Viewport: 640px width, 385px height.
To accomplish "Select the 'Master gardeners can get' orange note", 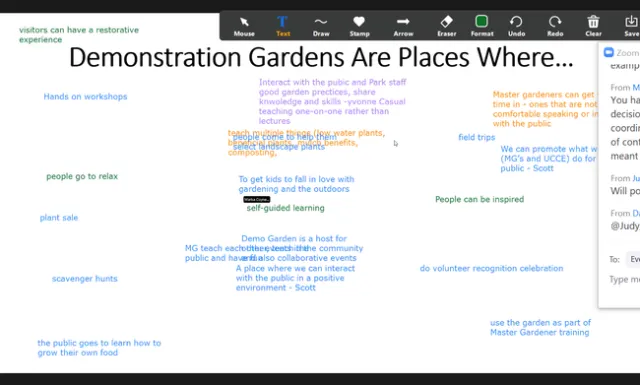I will (x=545, y=109).
